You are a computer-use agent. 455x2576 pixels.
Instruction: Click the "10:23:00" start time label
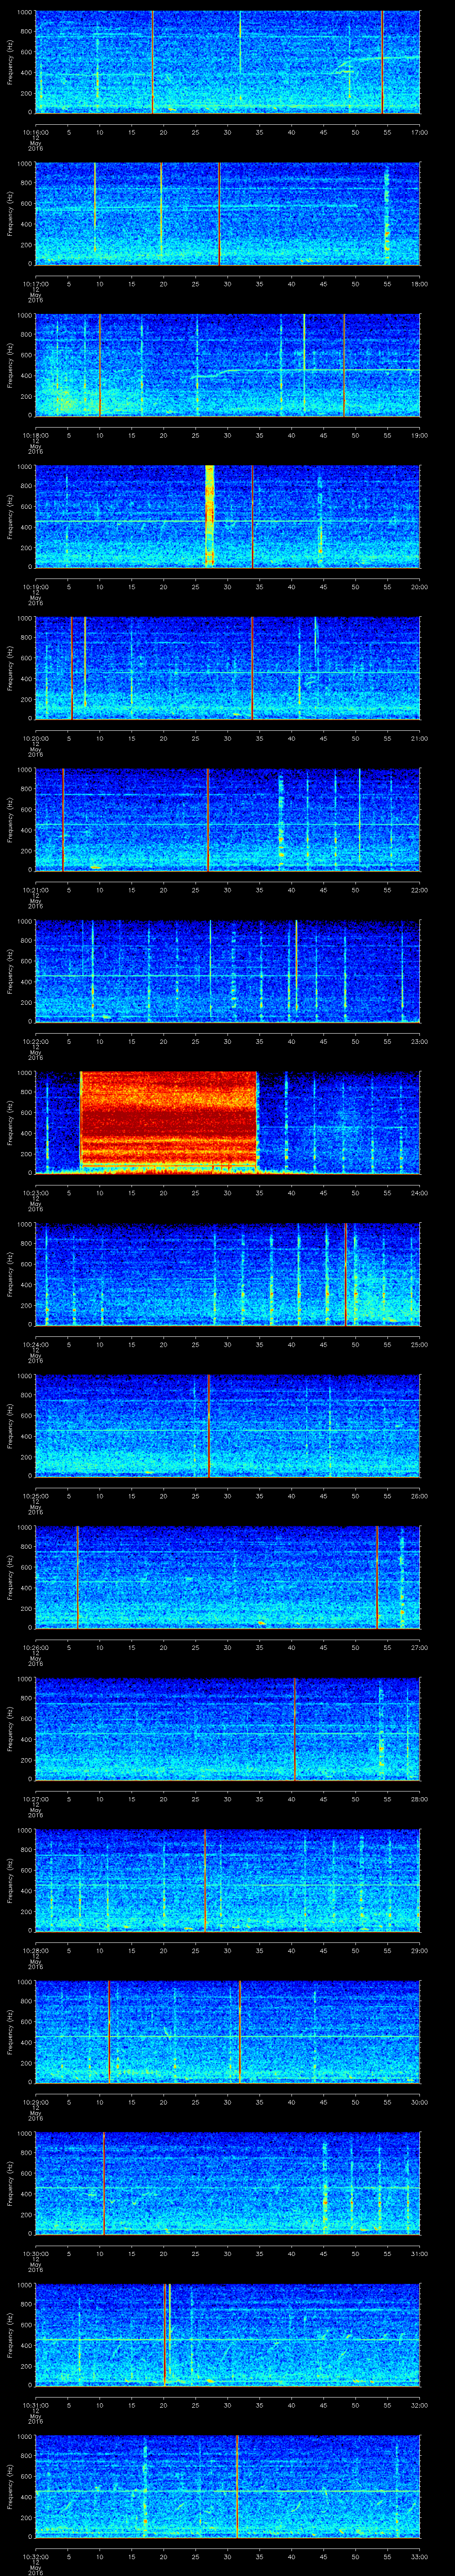click(x=35, y=1192)
